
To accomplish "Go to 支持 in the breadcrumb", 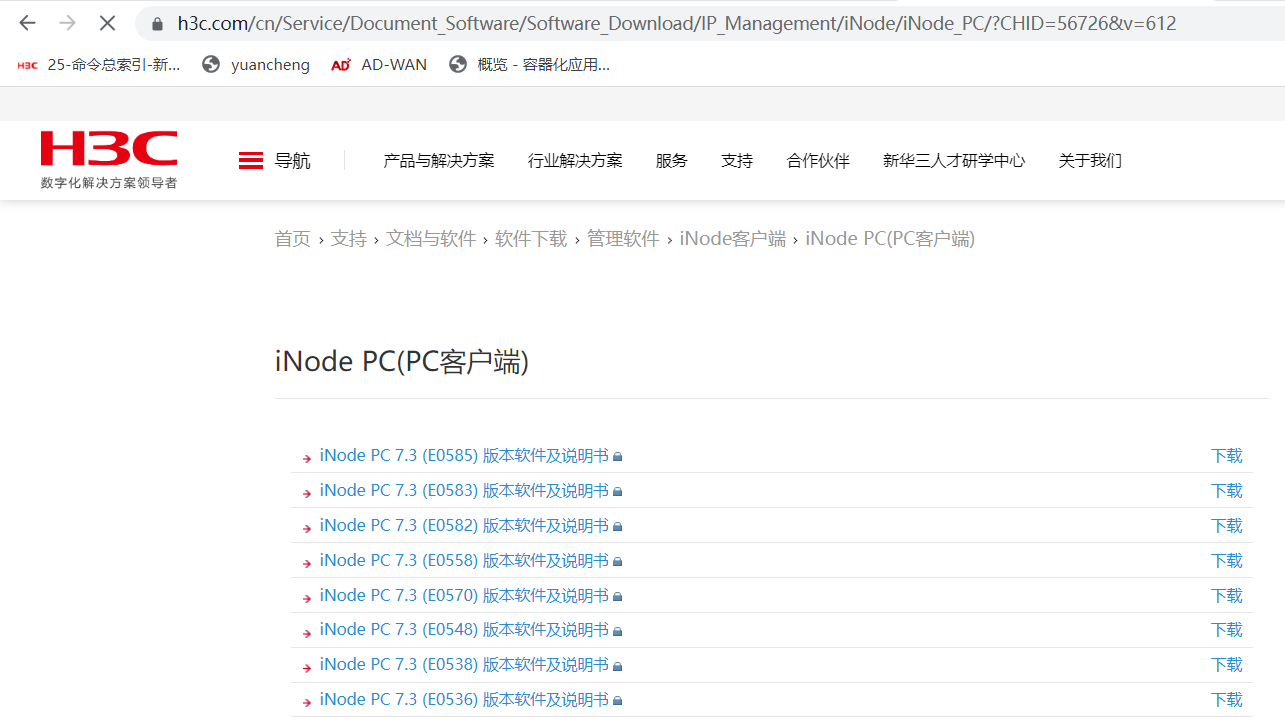I will pyautogui.click(x=349, y=239).
